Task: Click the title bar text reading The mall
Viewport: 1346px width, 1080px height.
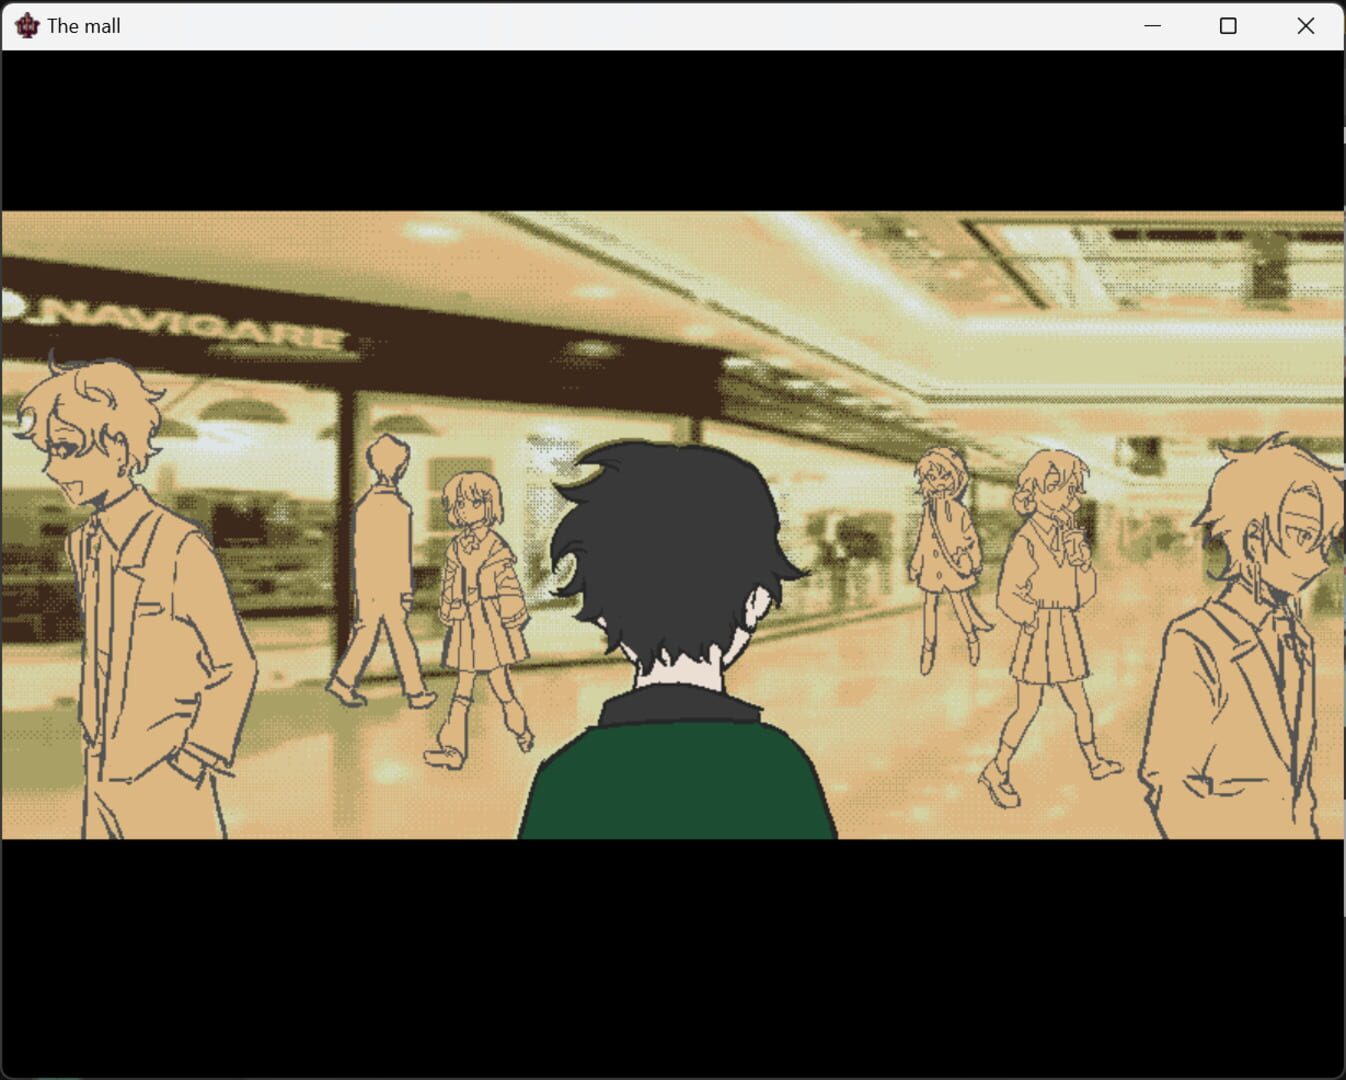Action: click(84, 25)
